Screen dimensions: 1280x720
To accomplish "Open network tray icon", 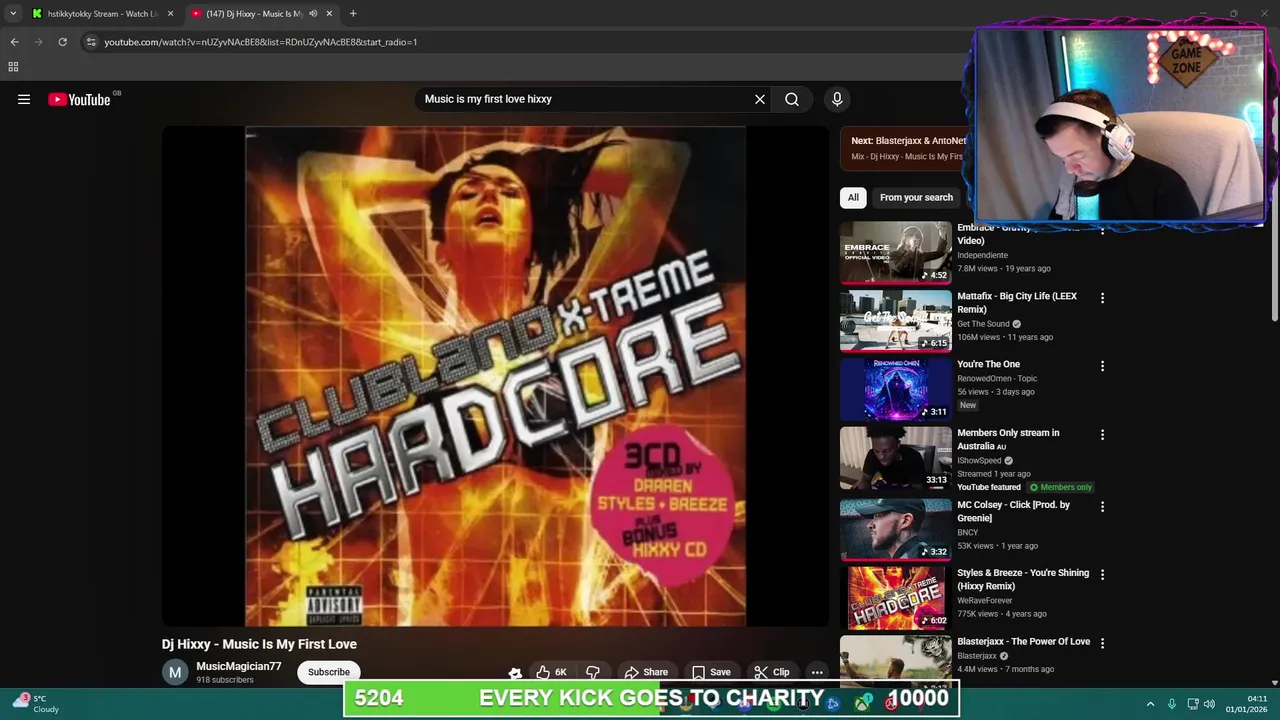I will tap(1193, 704).
